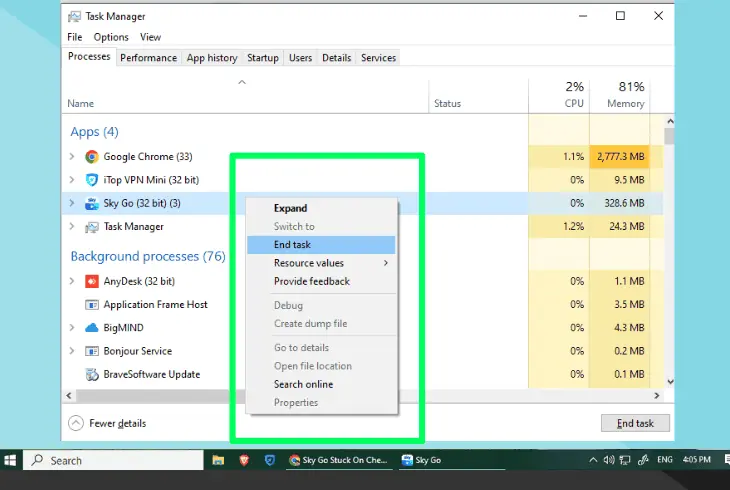Expand the AnyDesk process entry
The image size is (730, 490).
tap(72, 281)
